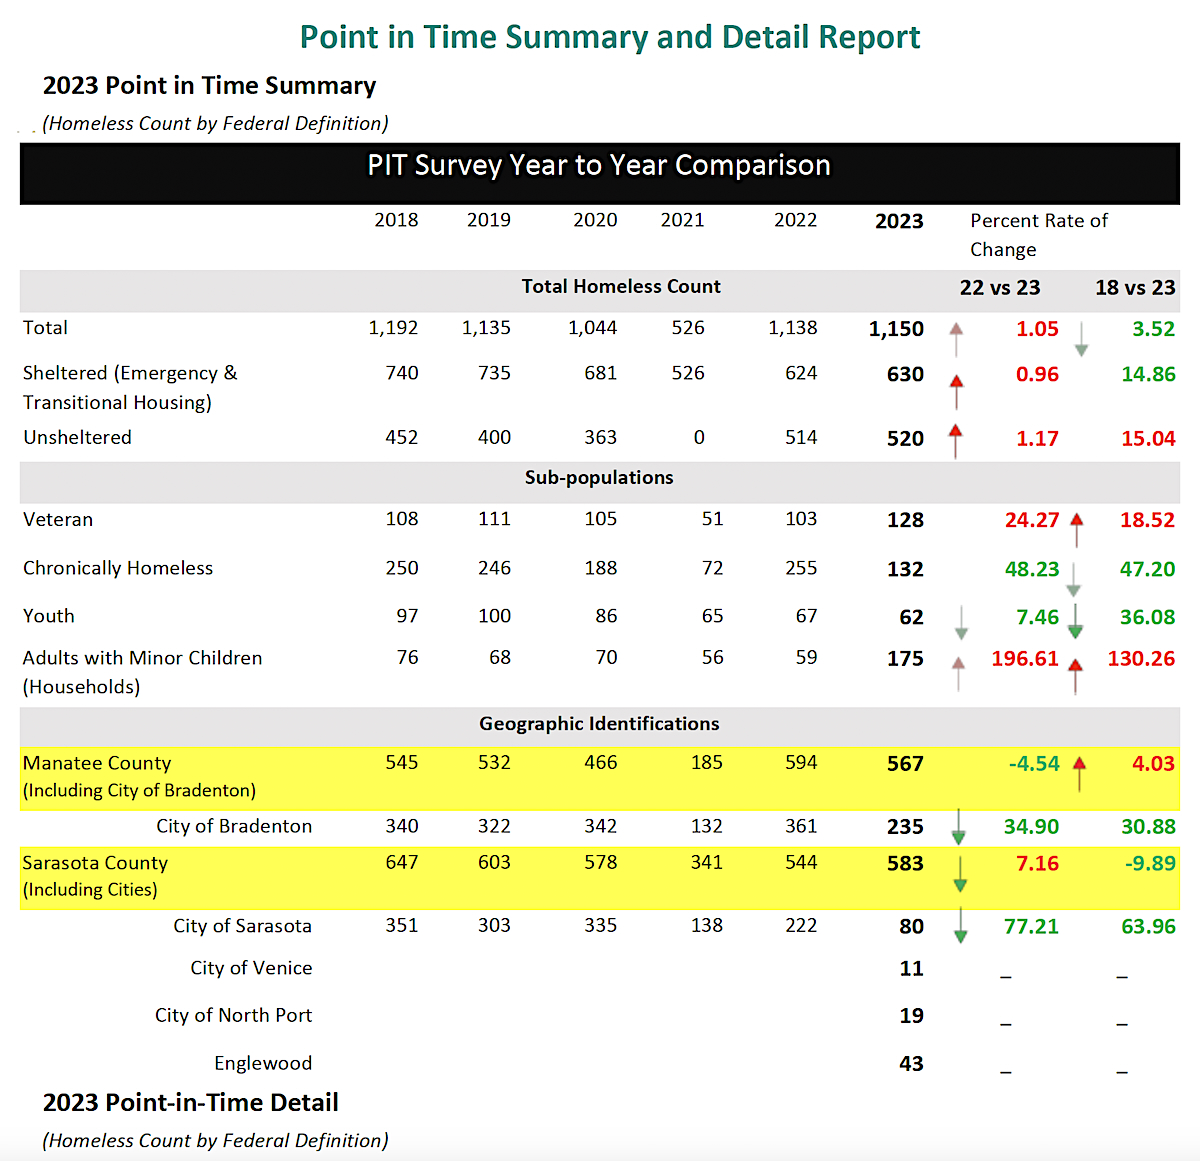Click the green down arrow beside Total's 3.52
Screen dimensions: 1200x1161
1081,339
